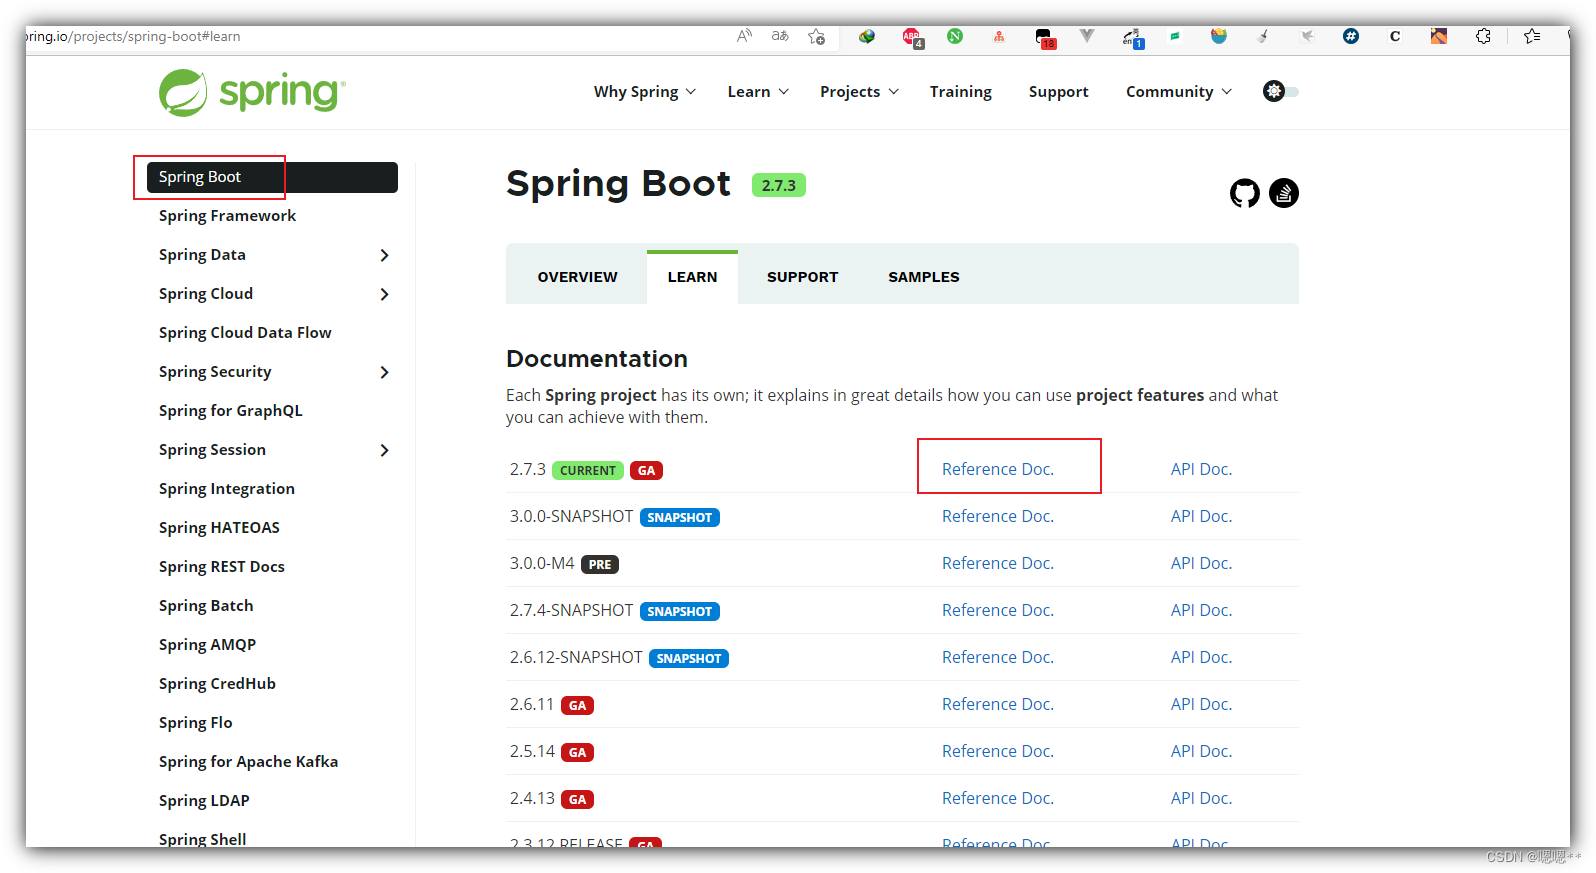This screenshot has height=873, width=1596.
Task: Click the hash symbol extension icon
Action: (1351, 36)
